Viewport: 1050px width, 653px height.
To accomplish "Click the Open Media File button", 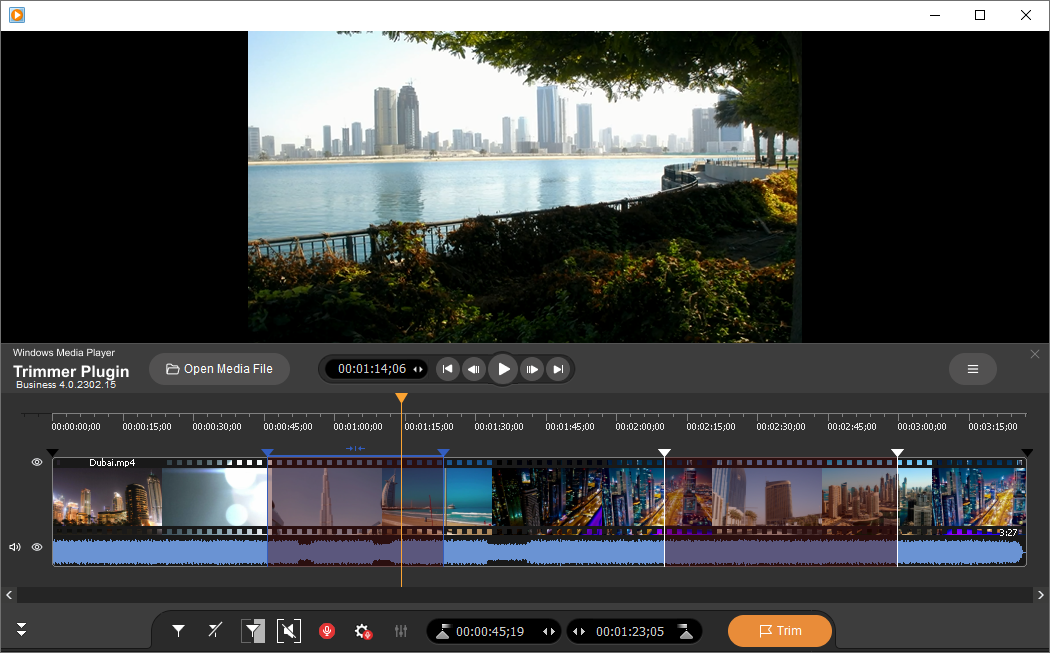I will [219, 368].
